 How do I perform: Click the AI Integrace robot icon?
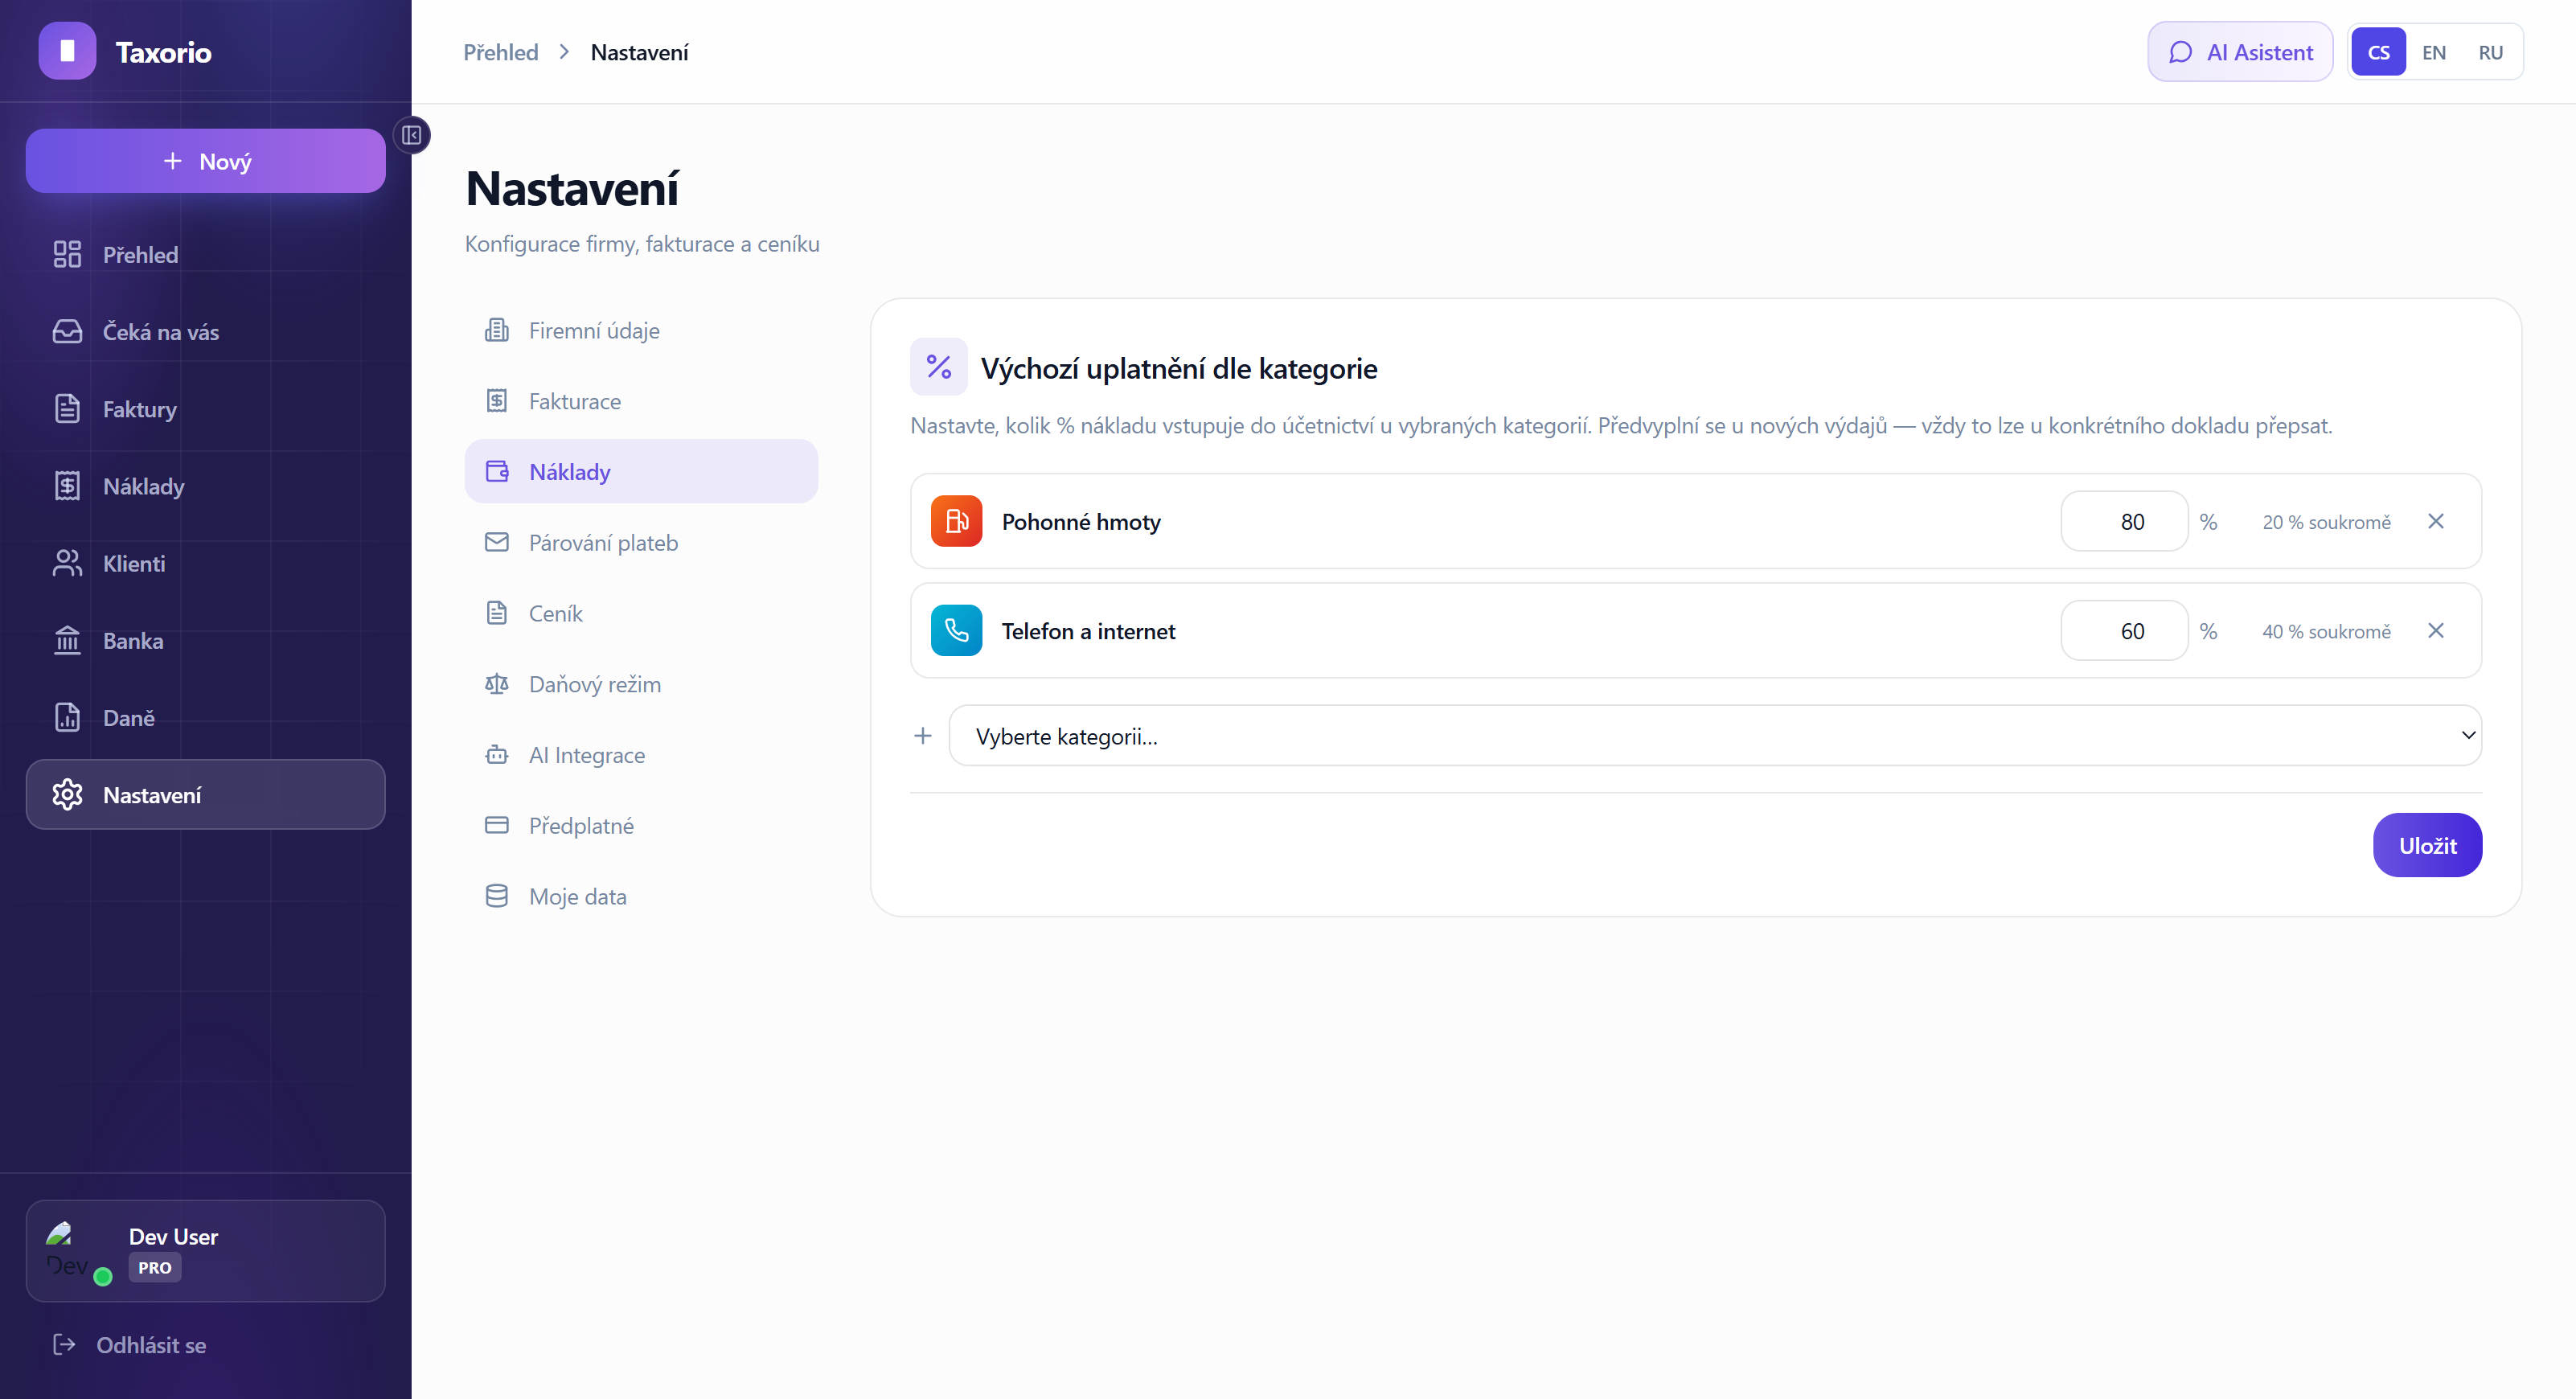click(497, 754)
